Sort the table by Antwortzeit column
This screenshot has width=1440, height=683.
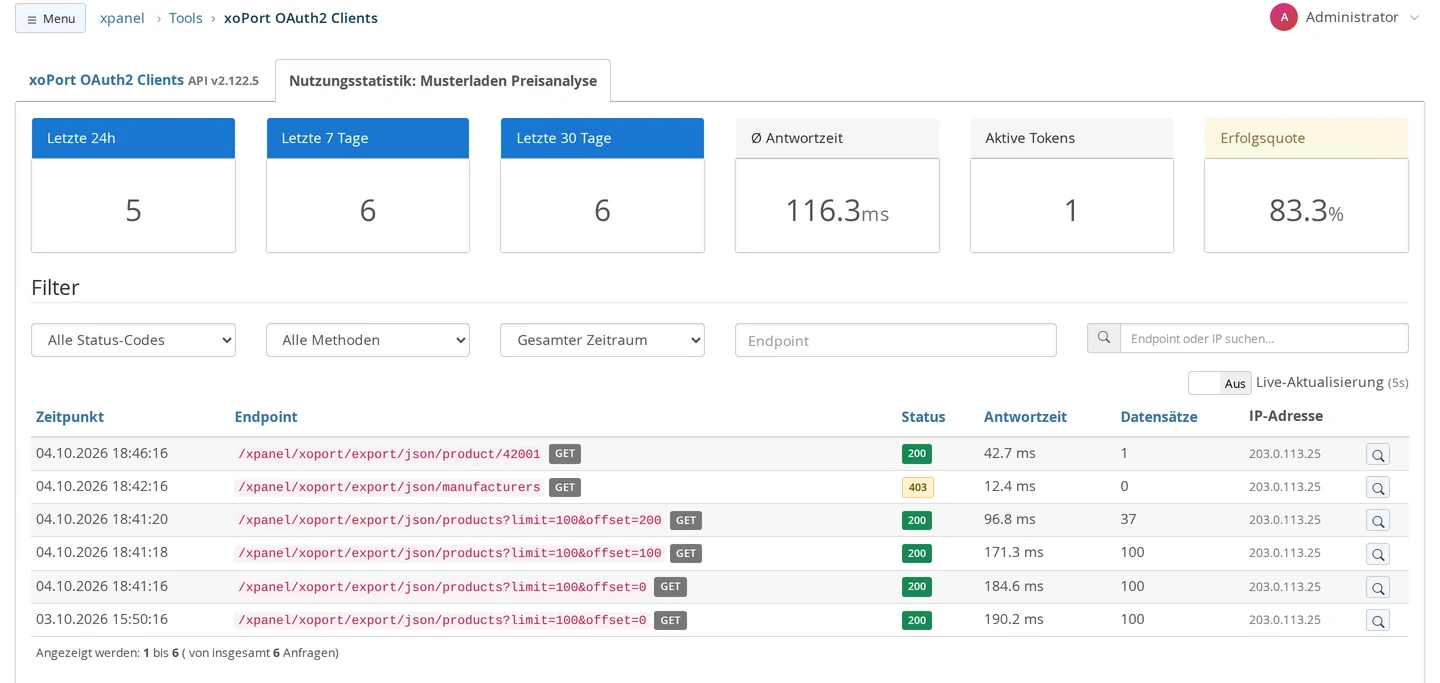tap(1025, 417)
